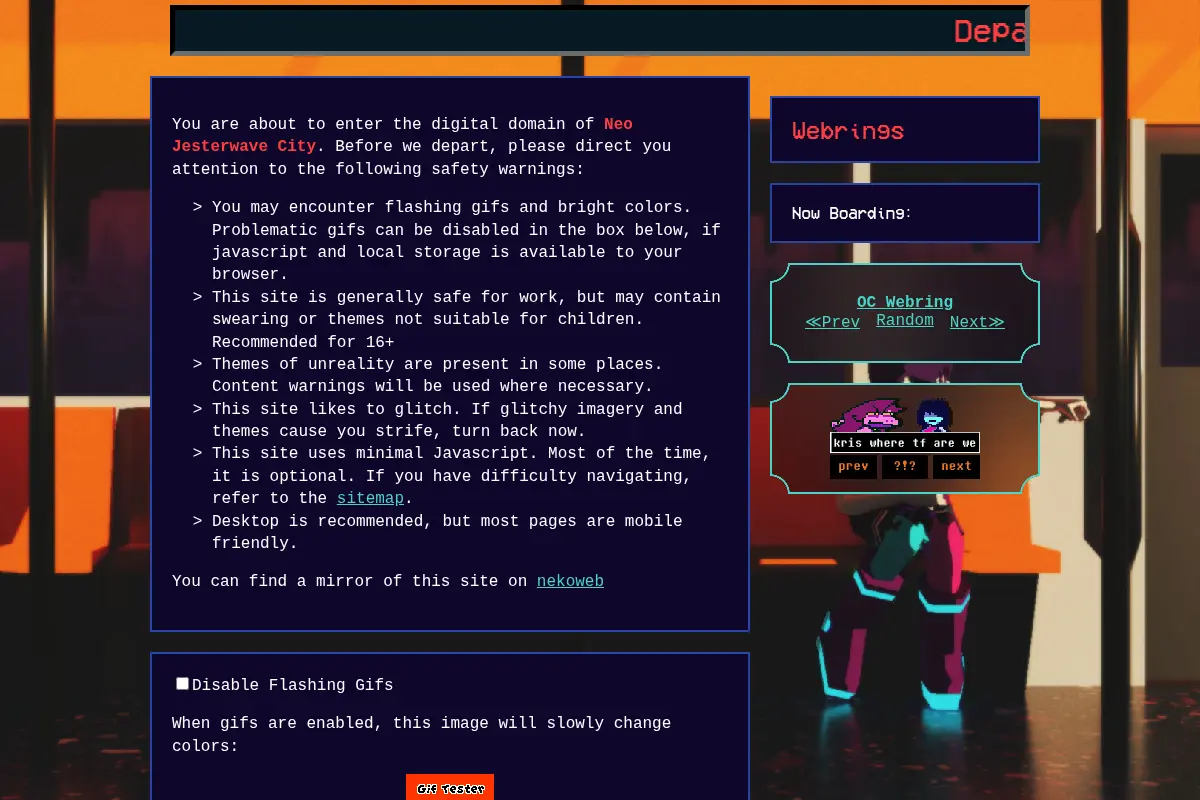Screen dimensions: 1200x800
Task: Click the 'Recommended for 16+' warning line
Action: (303, 342)
